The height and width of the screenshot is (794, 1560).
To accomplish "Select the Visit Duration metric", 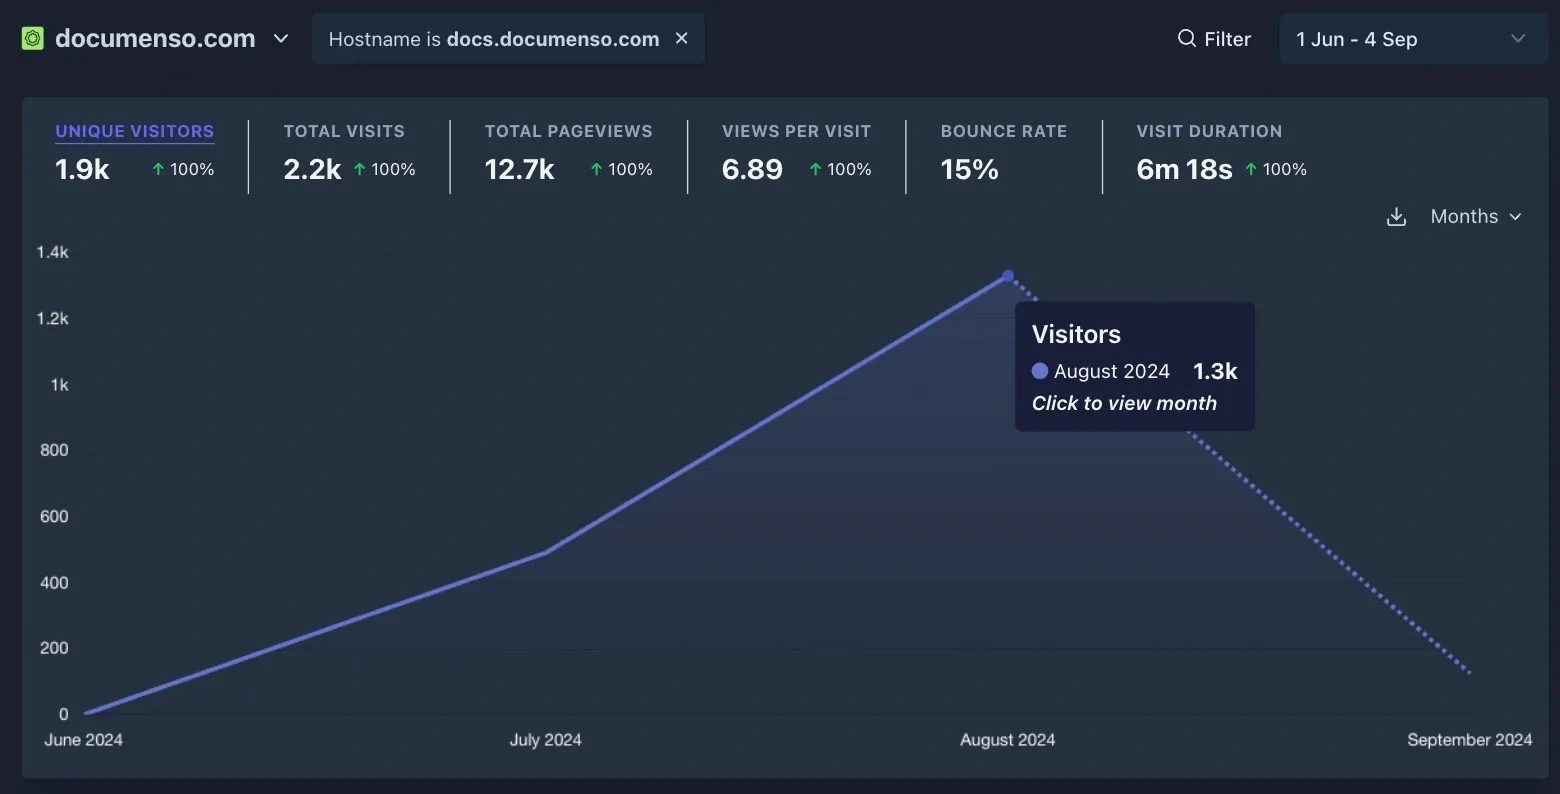I will tap(1209, 131).
